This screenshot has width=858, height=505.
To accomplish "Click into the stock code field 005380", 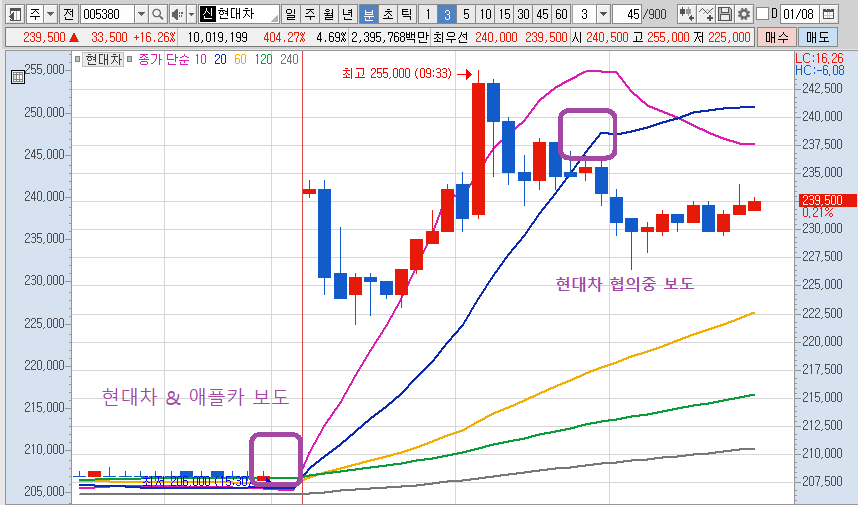I will coord(107,14).
